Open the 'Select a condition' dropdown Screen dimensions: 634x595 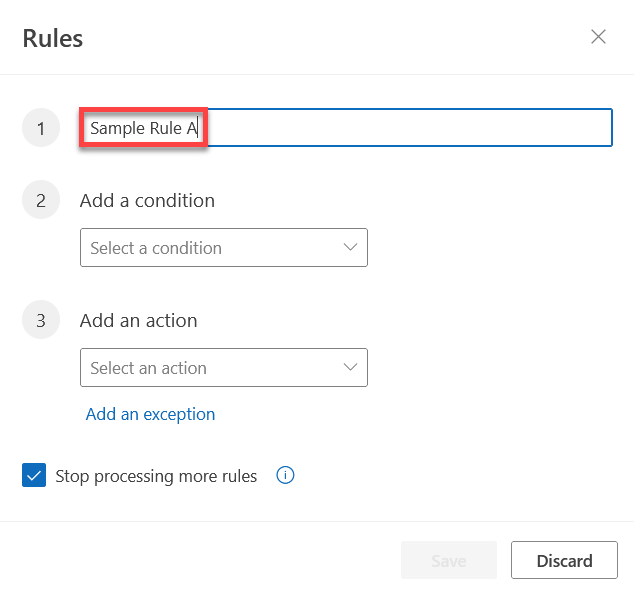pyautogui.click(x=224, y=247)
